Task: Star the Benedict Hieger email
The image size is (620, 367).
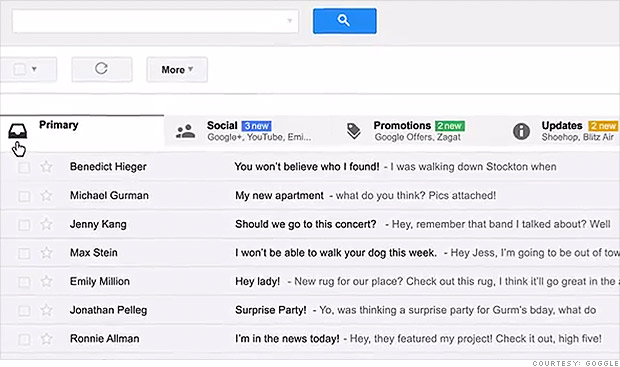Action: 47,167
